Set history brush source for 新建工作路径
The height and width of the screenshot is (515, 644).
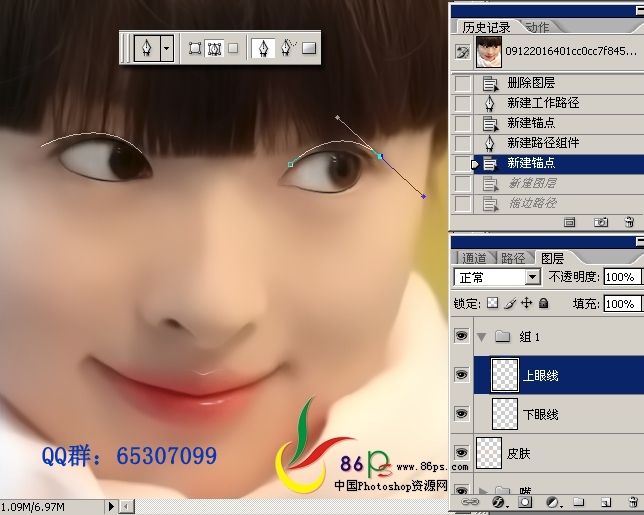(x=463, y=103)
